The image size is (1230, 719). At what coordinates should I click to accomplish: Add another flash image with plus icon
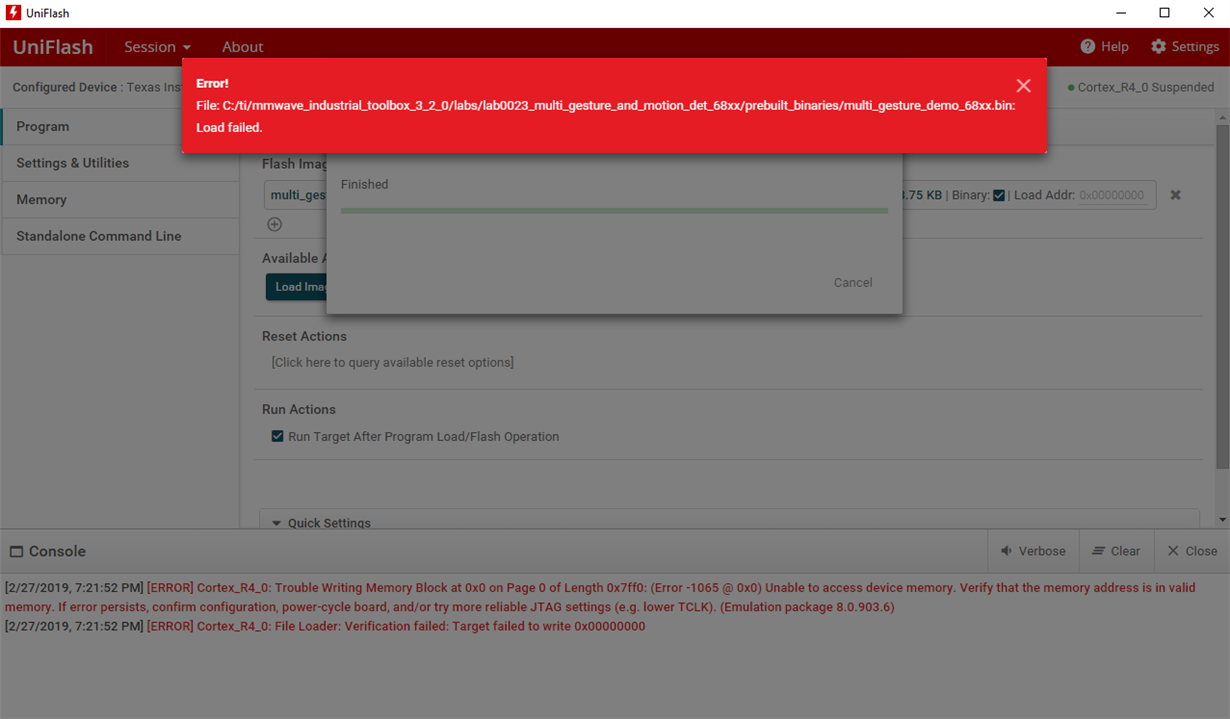[274, 224]
